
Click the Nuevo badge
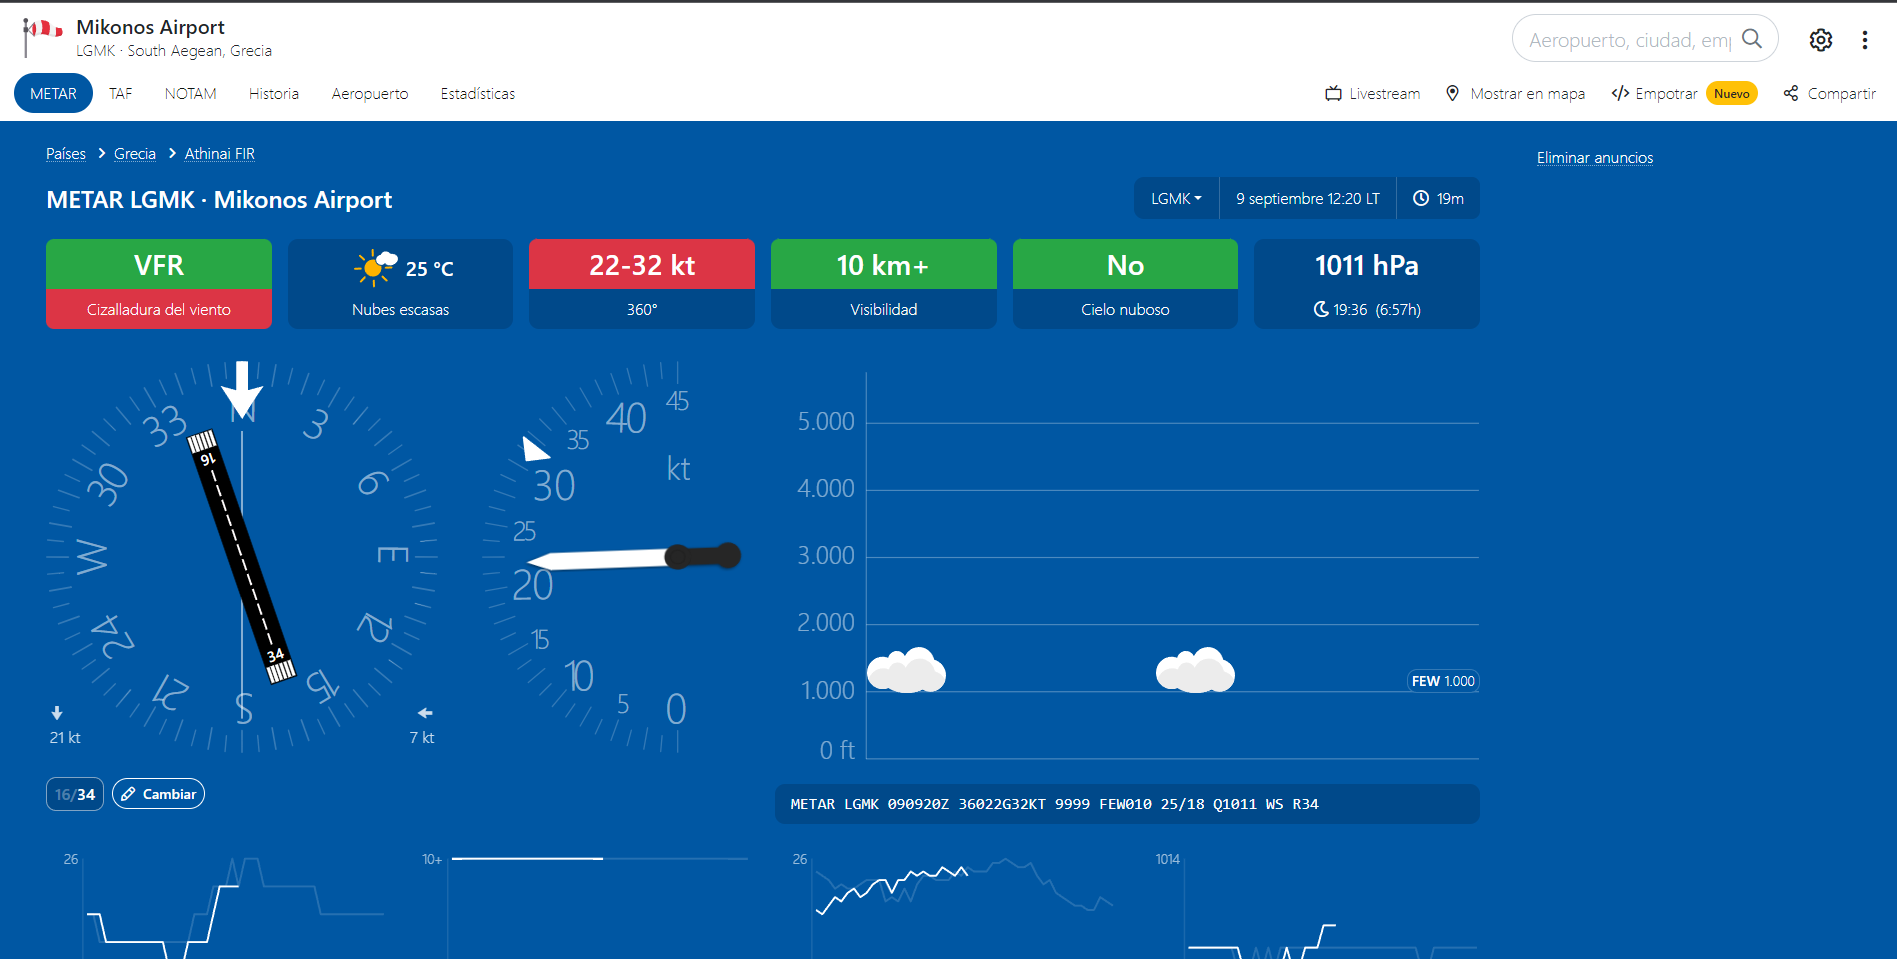coord(1732,93)
